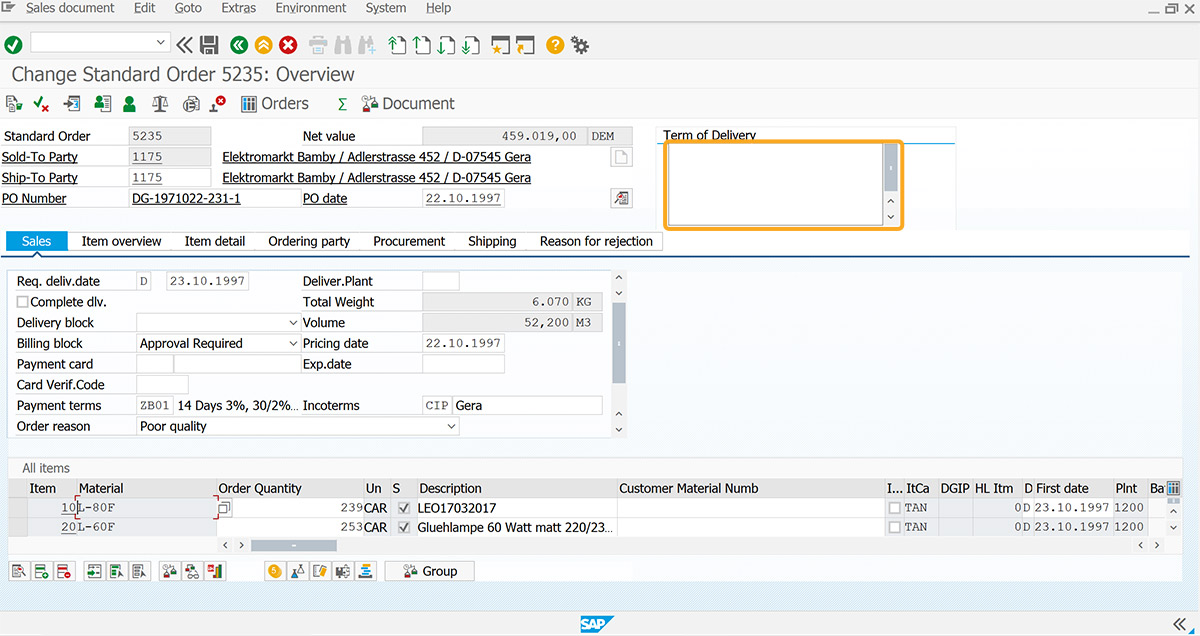Click the create new session icon
The height and width of the screenshot is (636, 1200).
pos(500,45)
